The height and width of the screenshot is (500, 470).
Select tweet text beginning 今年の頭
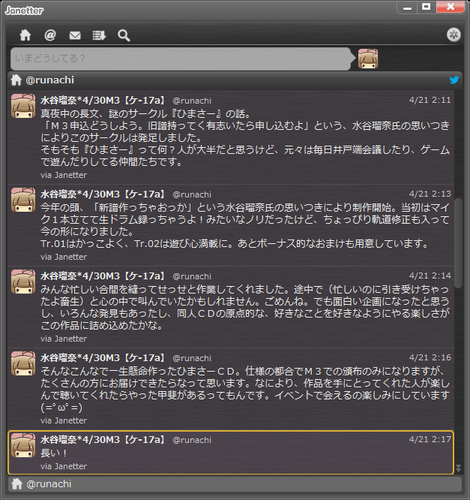tap(245, 226)
